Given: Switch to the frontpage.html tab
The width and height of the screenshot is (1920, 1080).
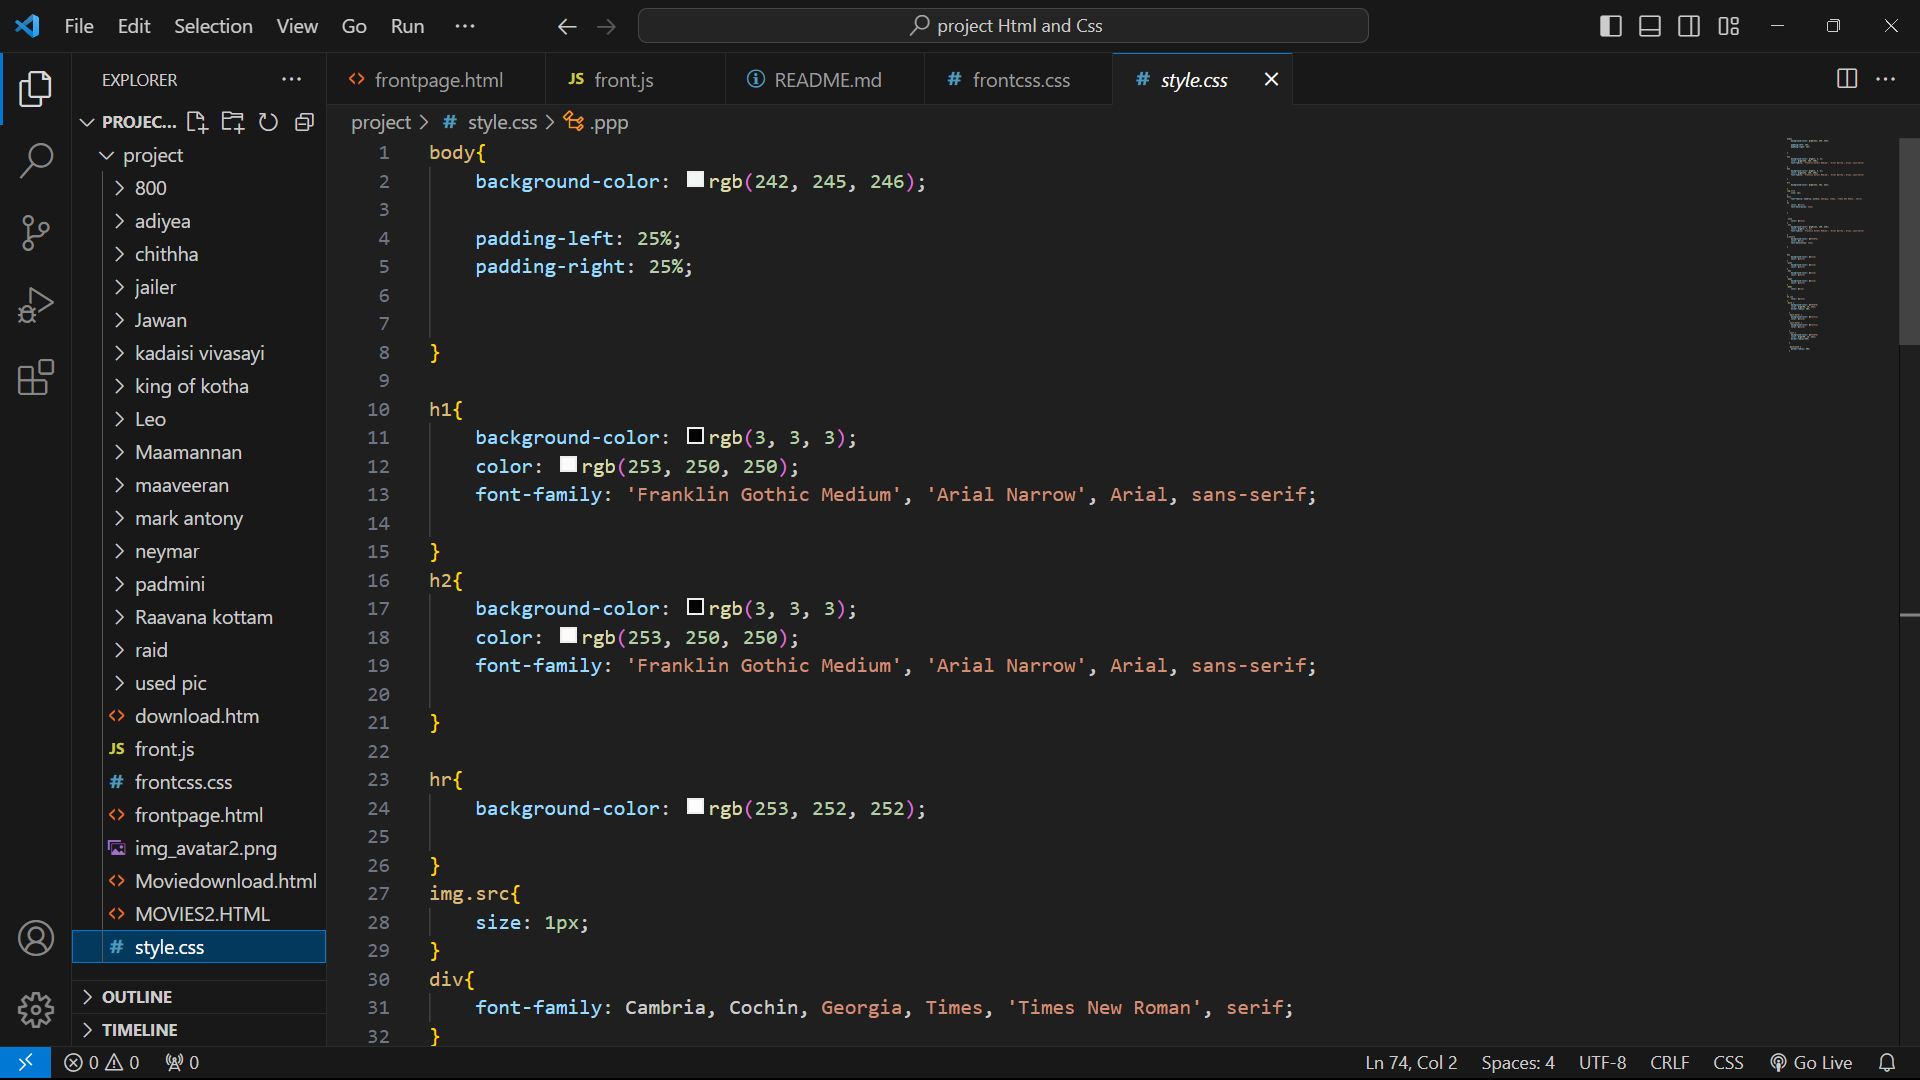Looking at the screenshot, I should click(437, 80).
